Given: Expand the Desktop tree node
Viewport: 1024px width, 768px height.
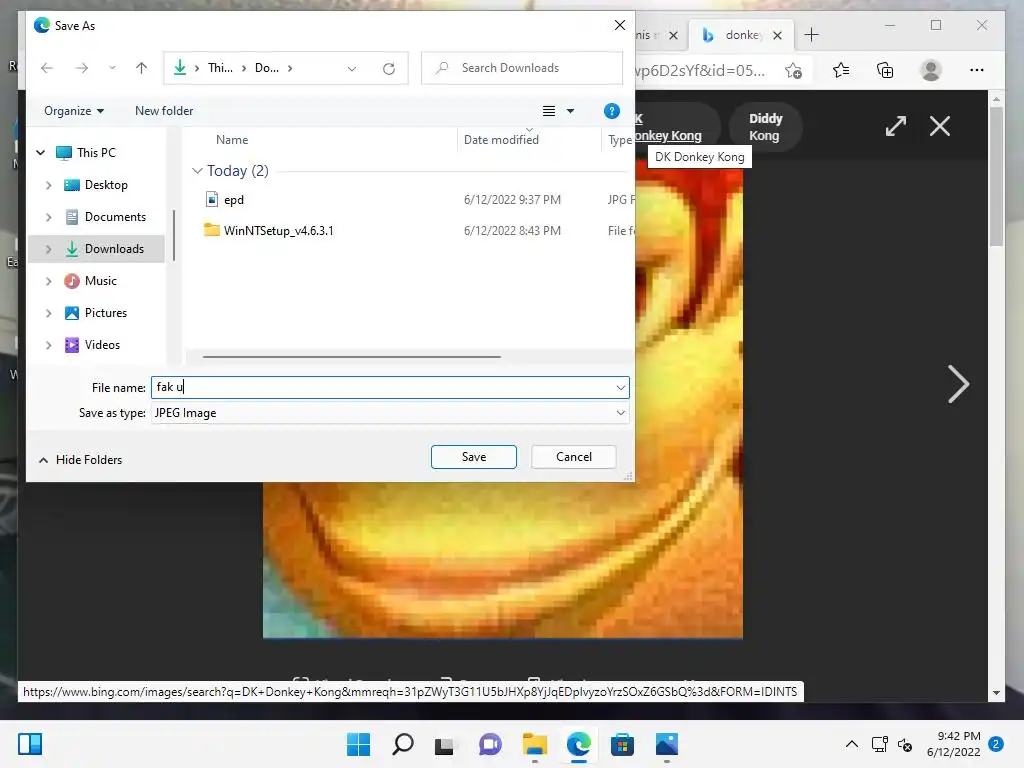Looking at the screenshot, I should [48, 185].
